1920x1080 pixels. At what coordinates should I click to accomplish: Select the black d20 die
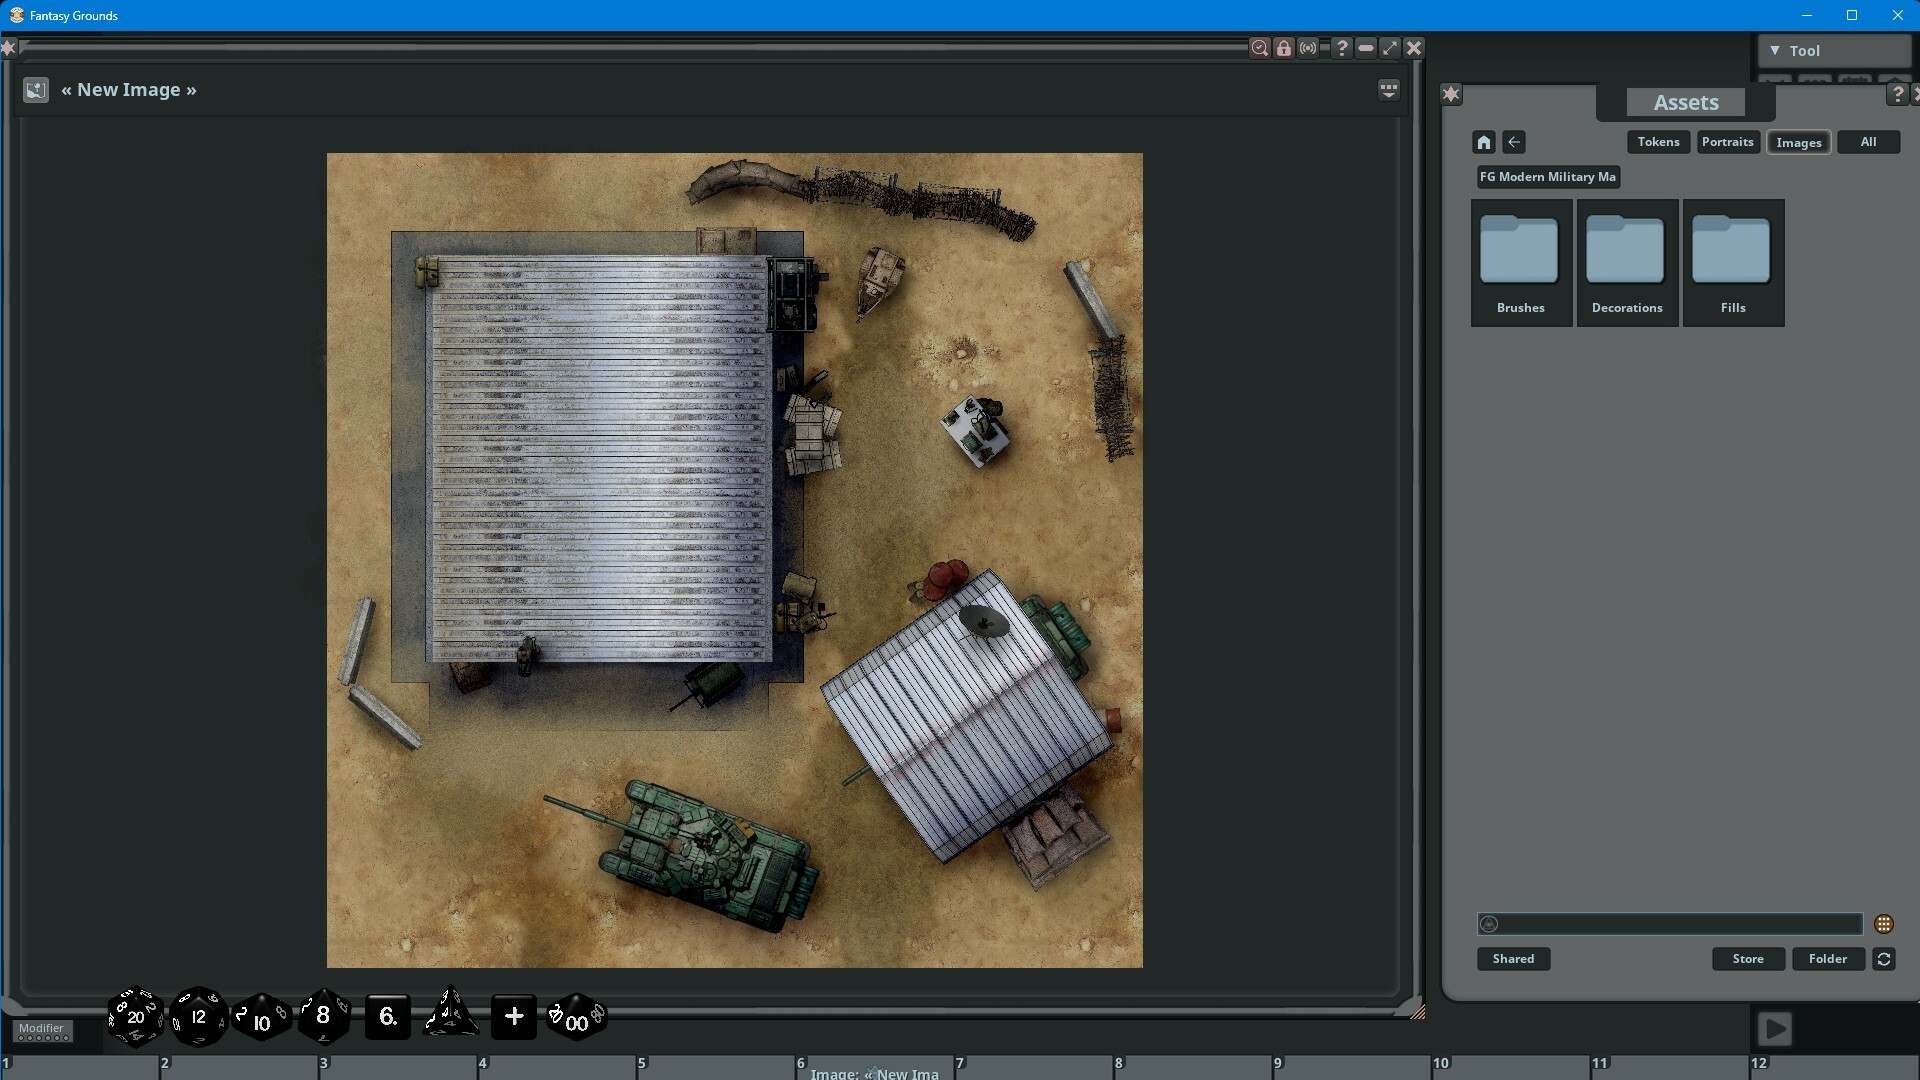pyautogui.click(x=135, y=1016)
